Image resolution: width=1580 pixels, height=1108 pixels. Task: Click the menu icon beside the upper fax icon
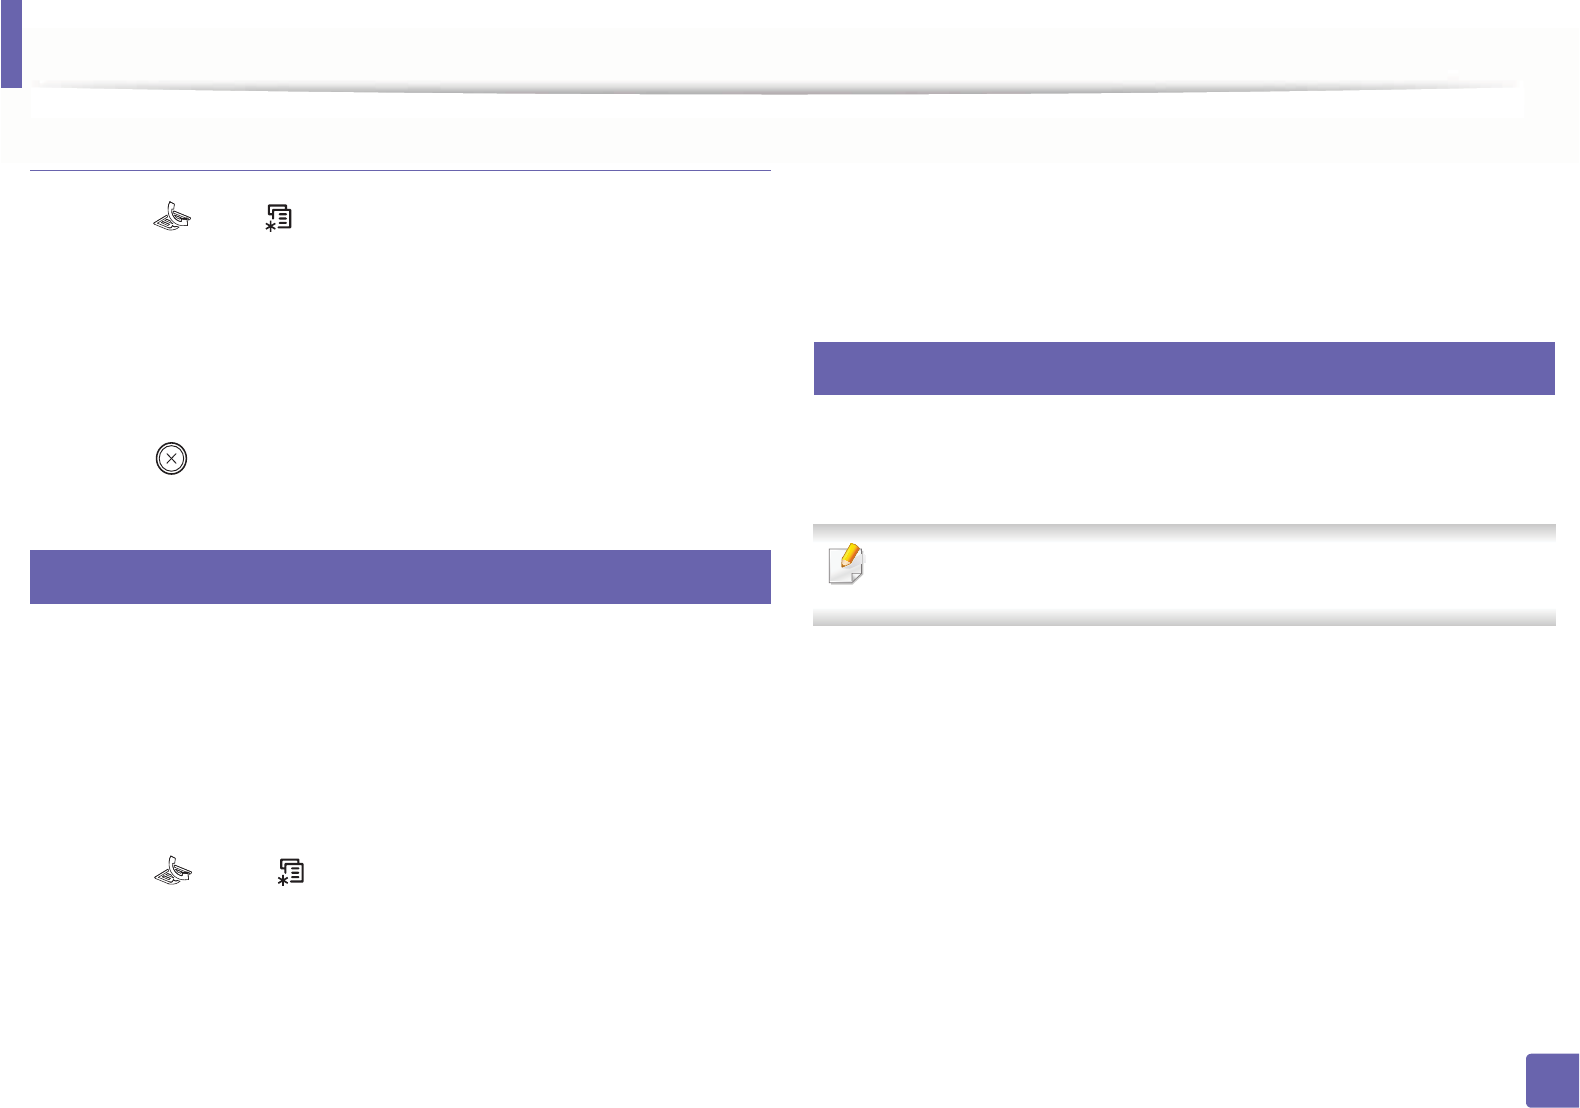click(278, 218)
